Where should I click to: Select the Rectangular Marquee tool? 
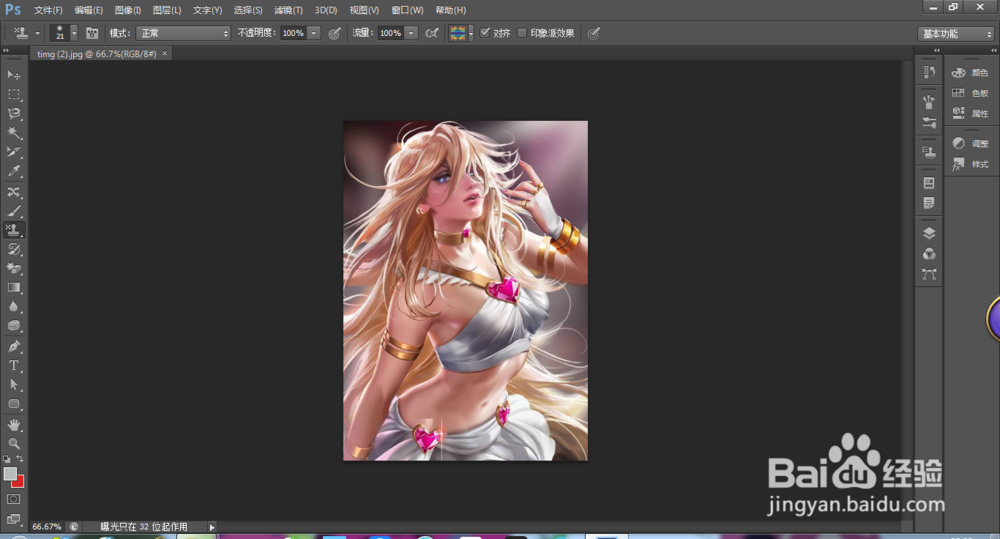click(x=13, y=94)
